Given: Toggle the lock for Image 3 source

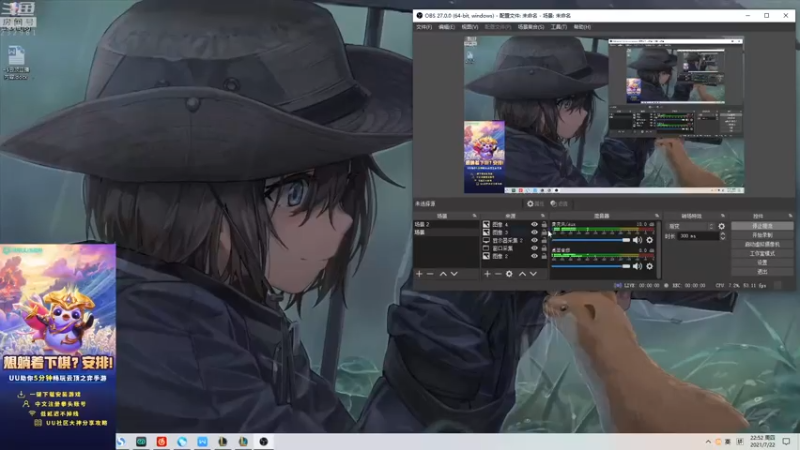Looking at the screenshot, I should (x=544, y=232).
